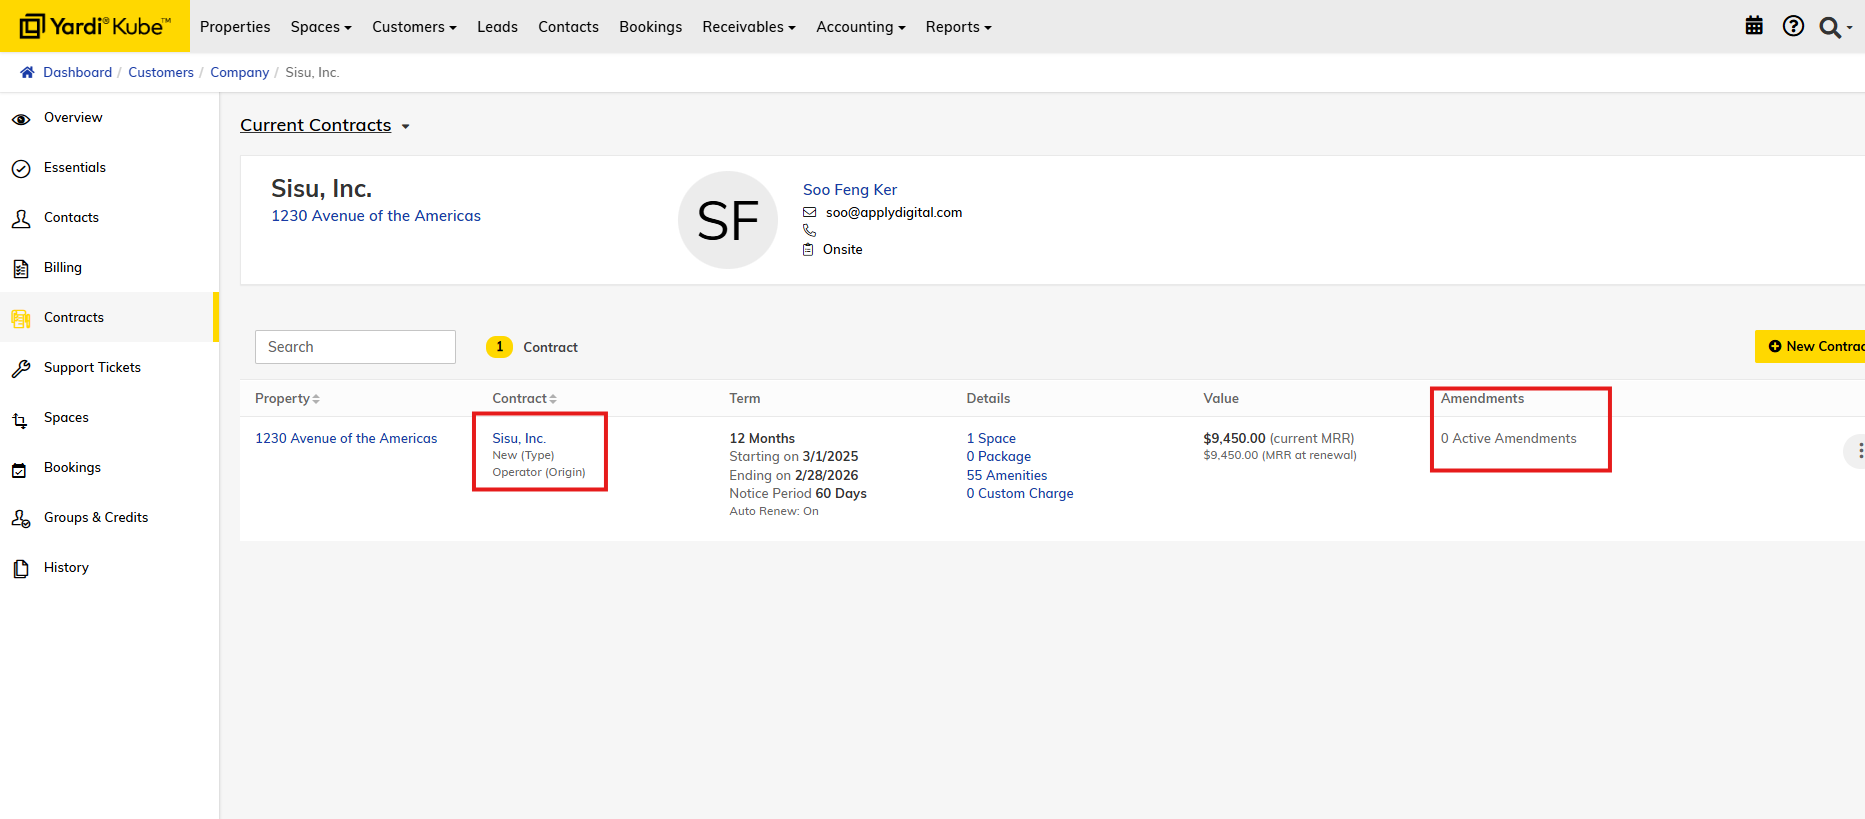1865x819 pixels.
Task: Click the help question mark icon
Action: [x=1793, y=26]
